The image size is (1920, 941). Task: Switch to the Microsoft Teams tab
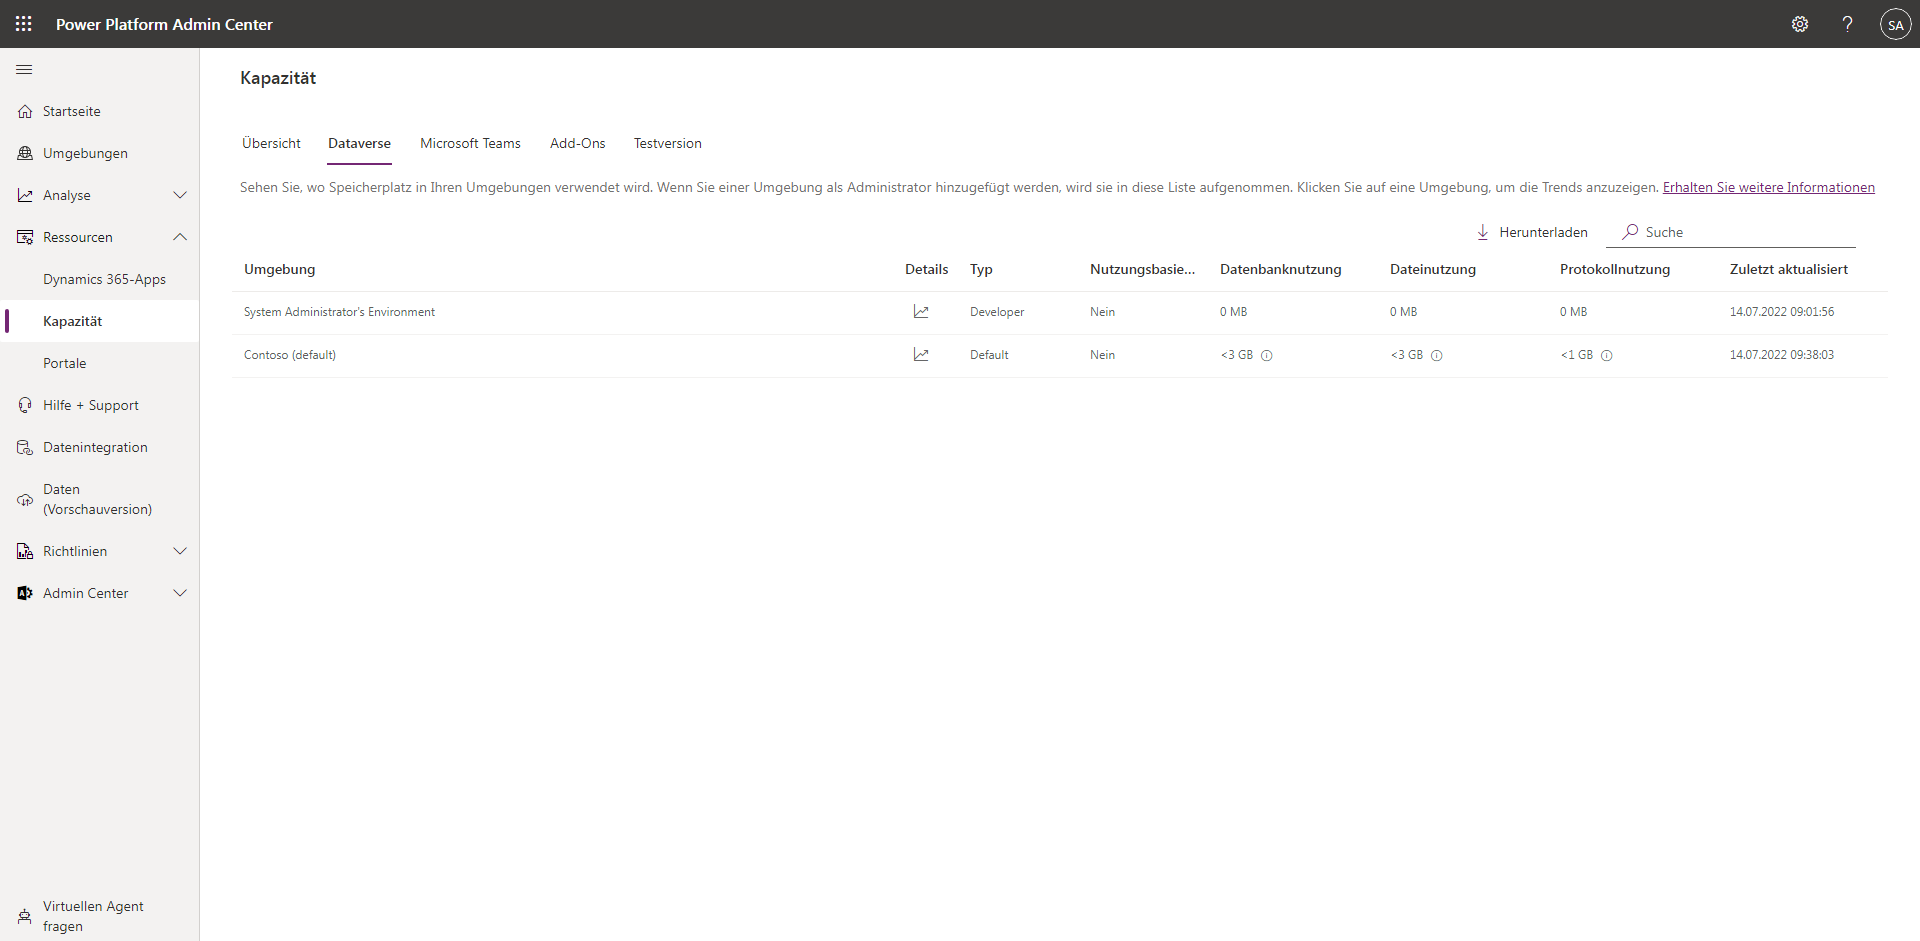pos(470,143)
